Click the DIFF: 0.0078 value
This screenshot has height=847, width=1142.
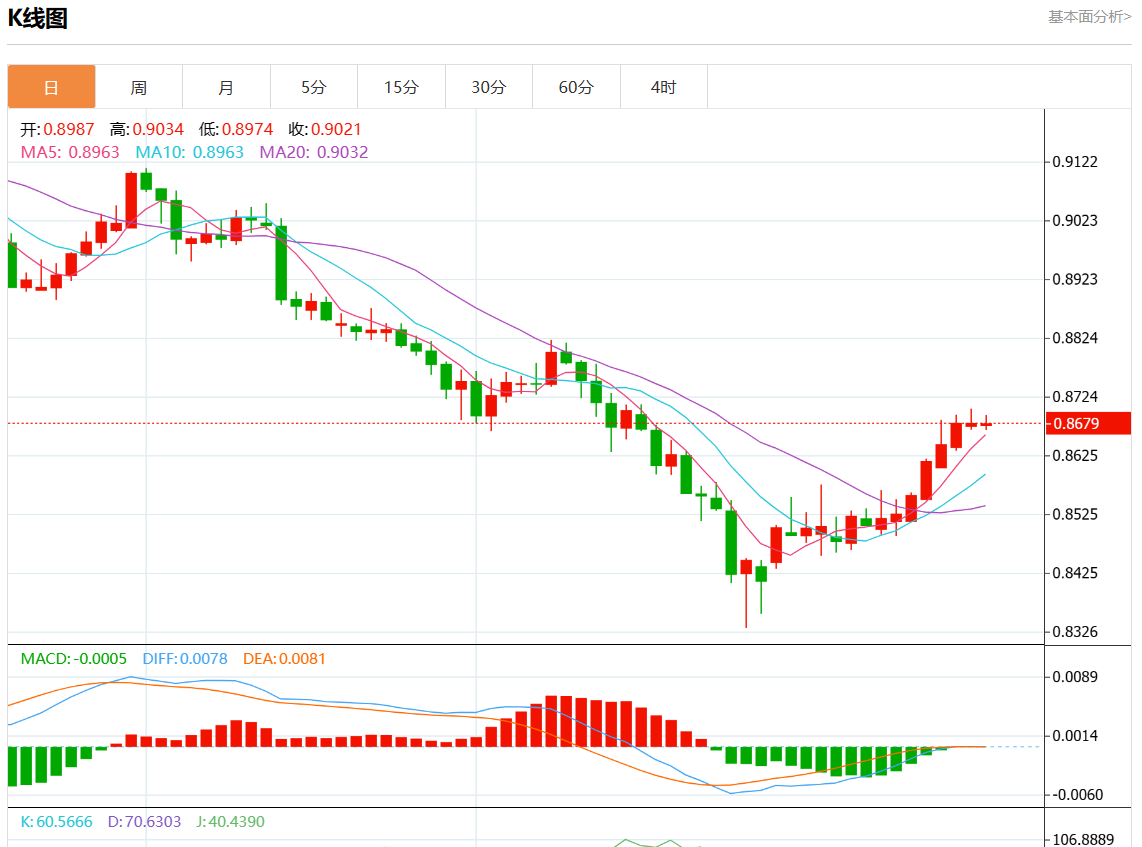point(185,658)
